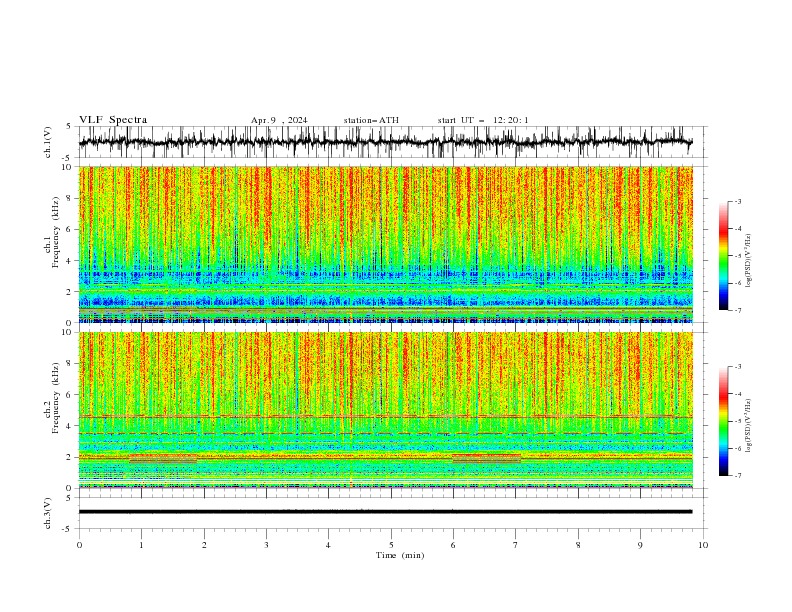Click ch.1 colorbar 'log(PSD)(V²/Hz)' label
The height and width of the screenshot is (612, 792).
point(748,261)
